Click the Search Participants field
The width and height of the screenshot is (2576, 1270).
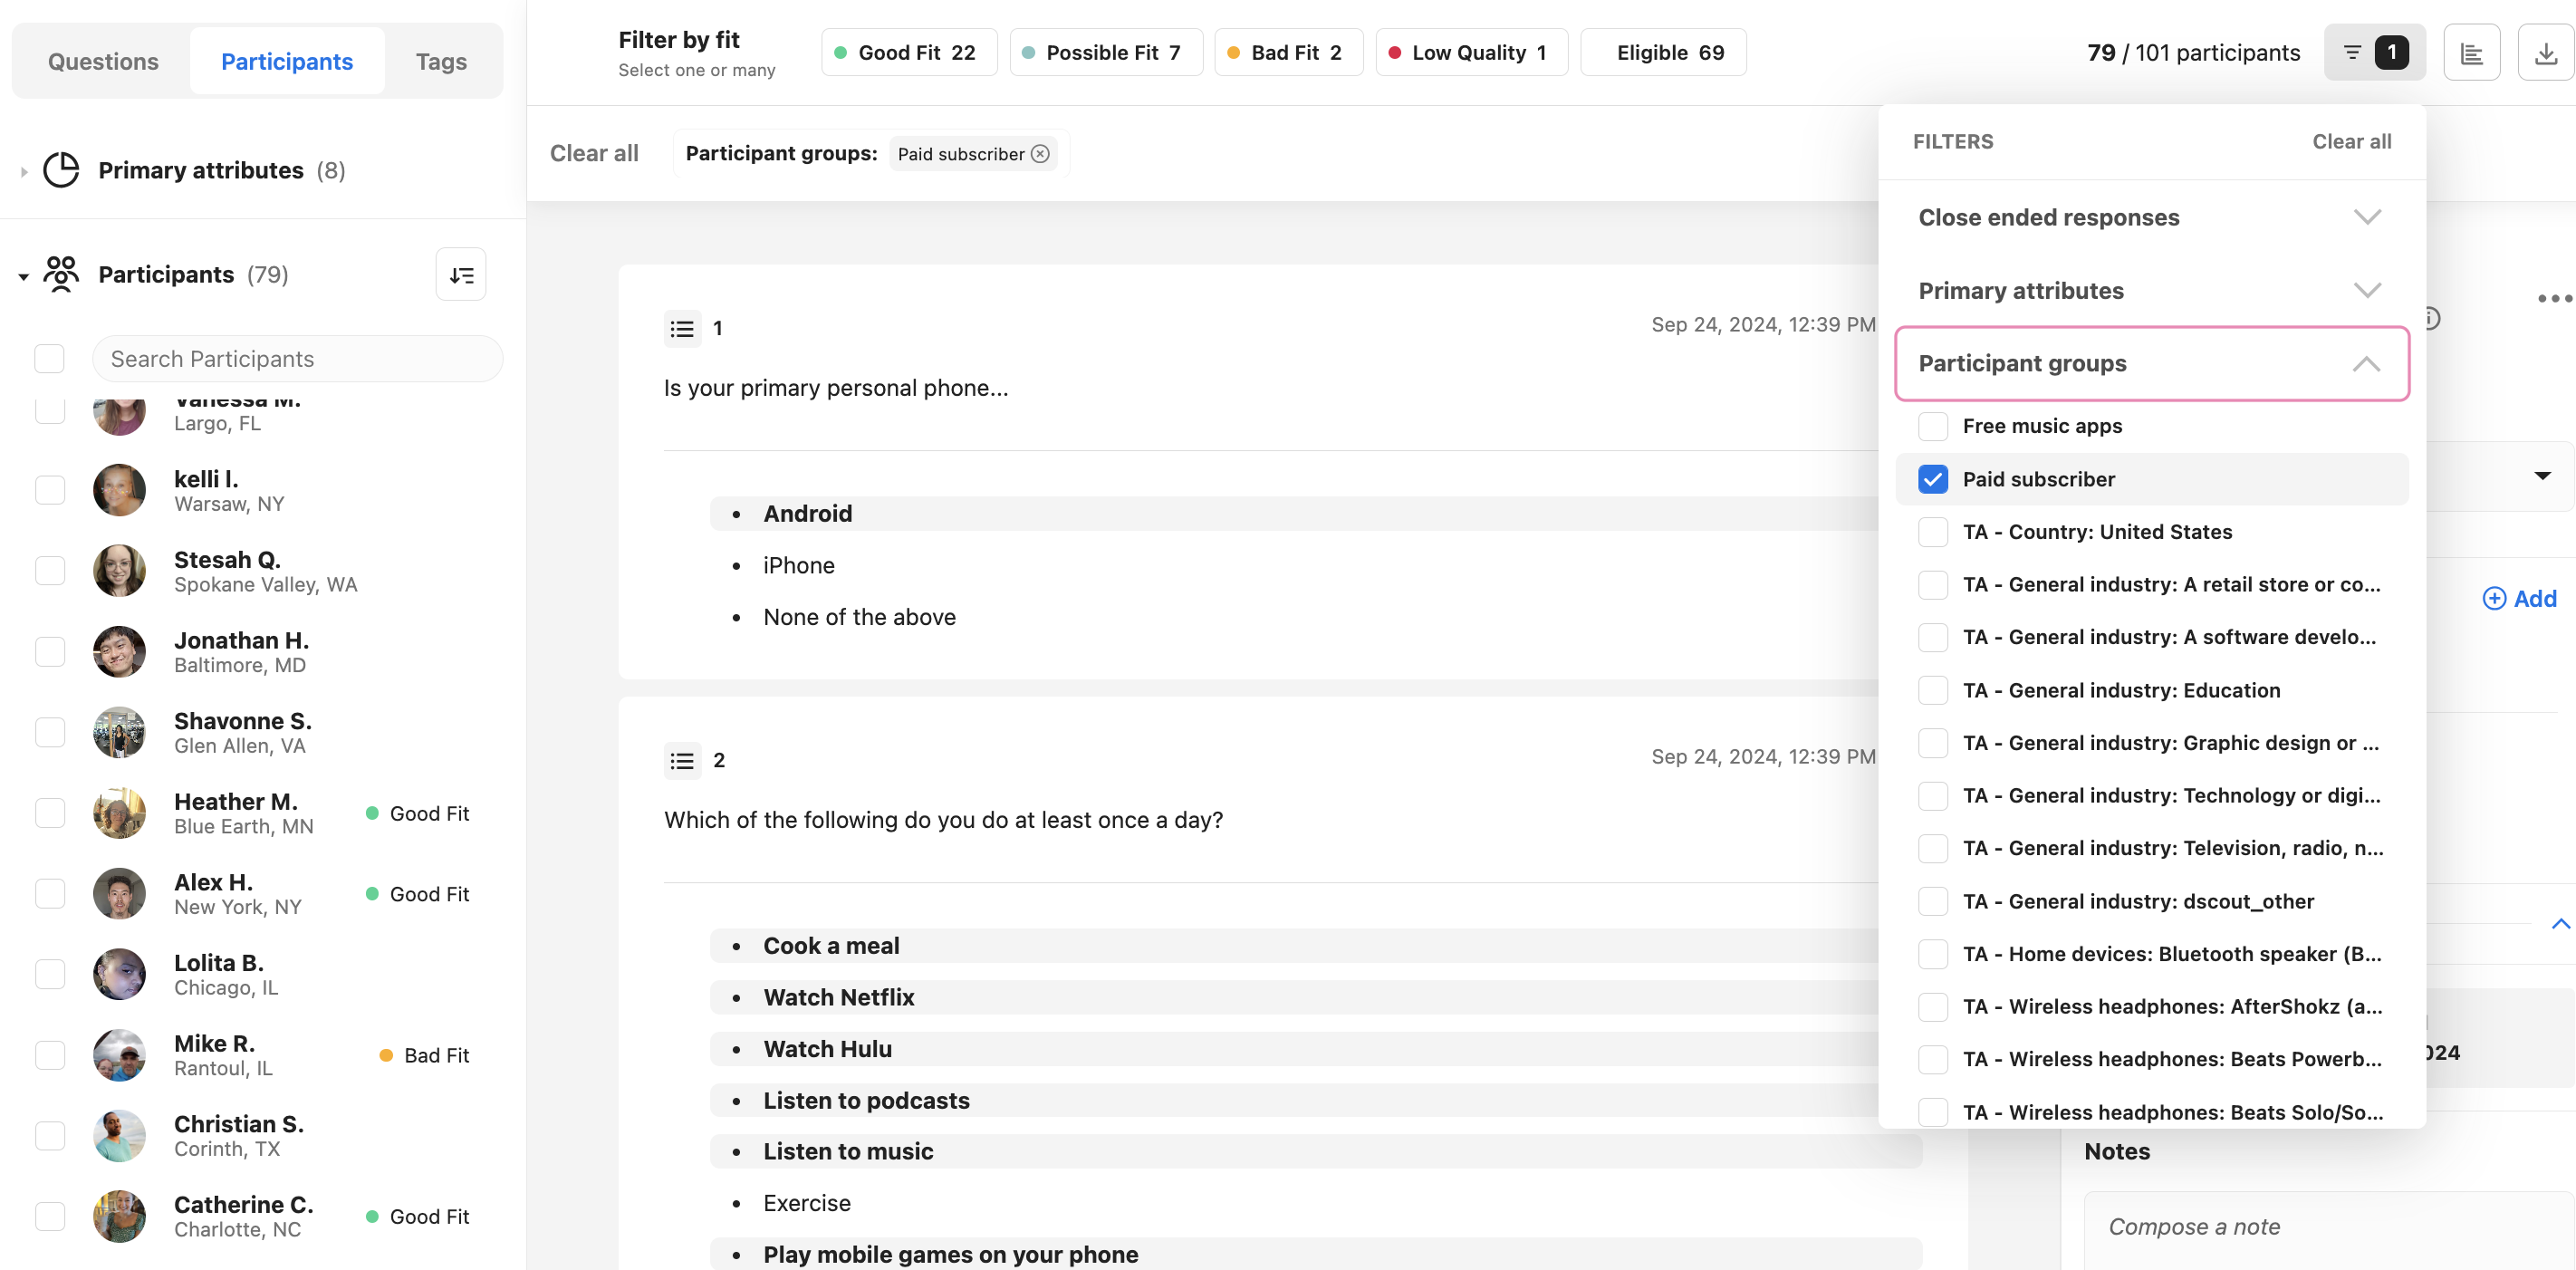[297, 358]
